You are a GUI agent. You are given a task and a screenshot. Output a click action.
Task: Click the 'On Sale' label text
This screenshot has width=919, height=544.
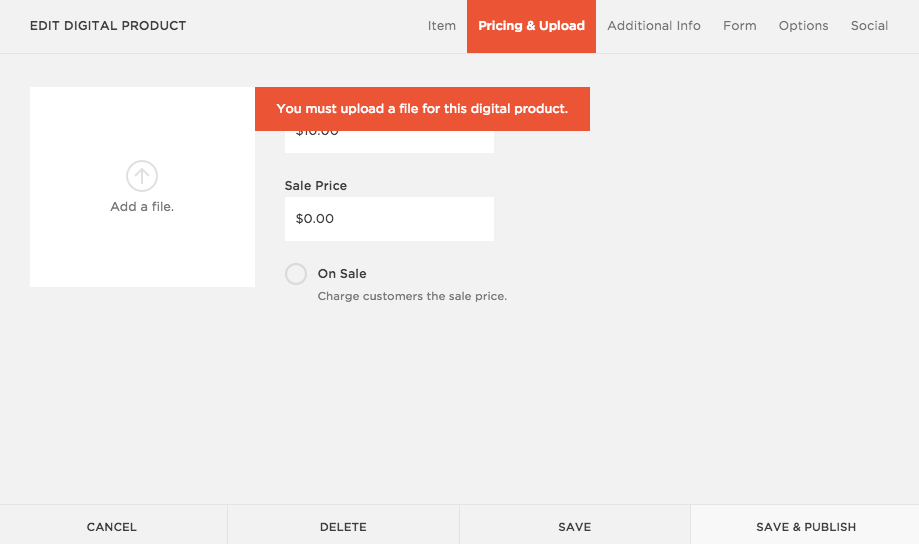tap(342, 274)
